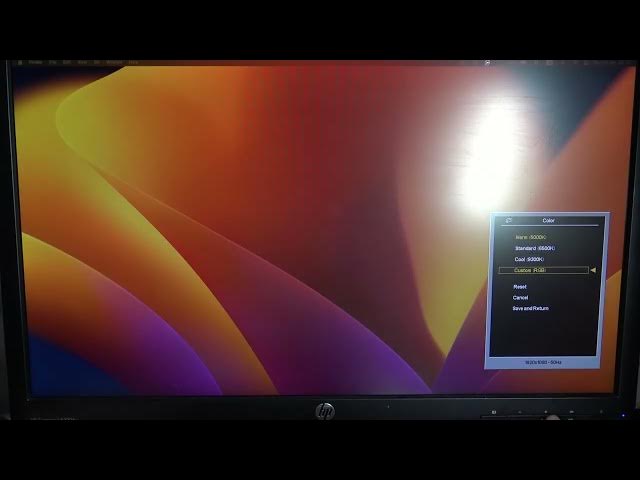Click the yellow arrow beside Custom (RGB)
Image resolution: width=640 pixels, height=480 pixels.
pos(593,270)
